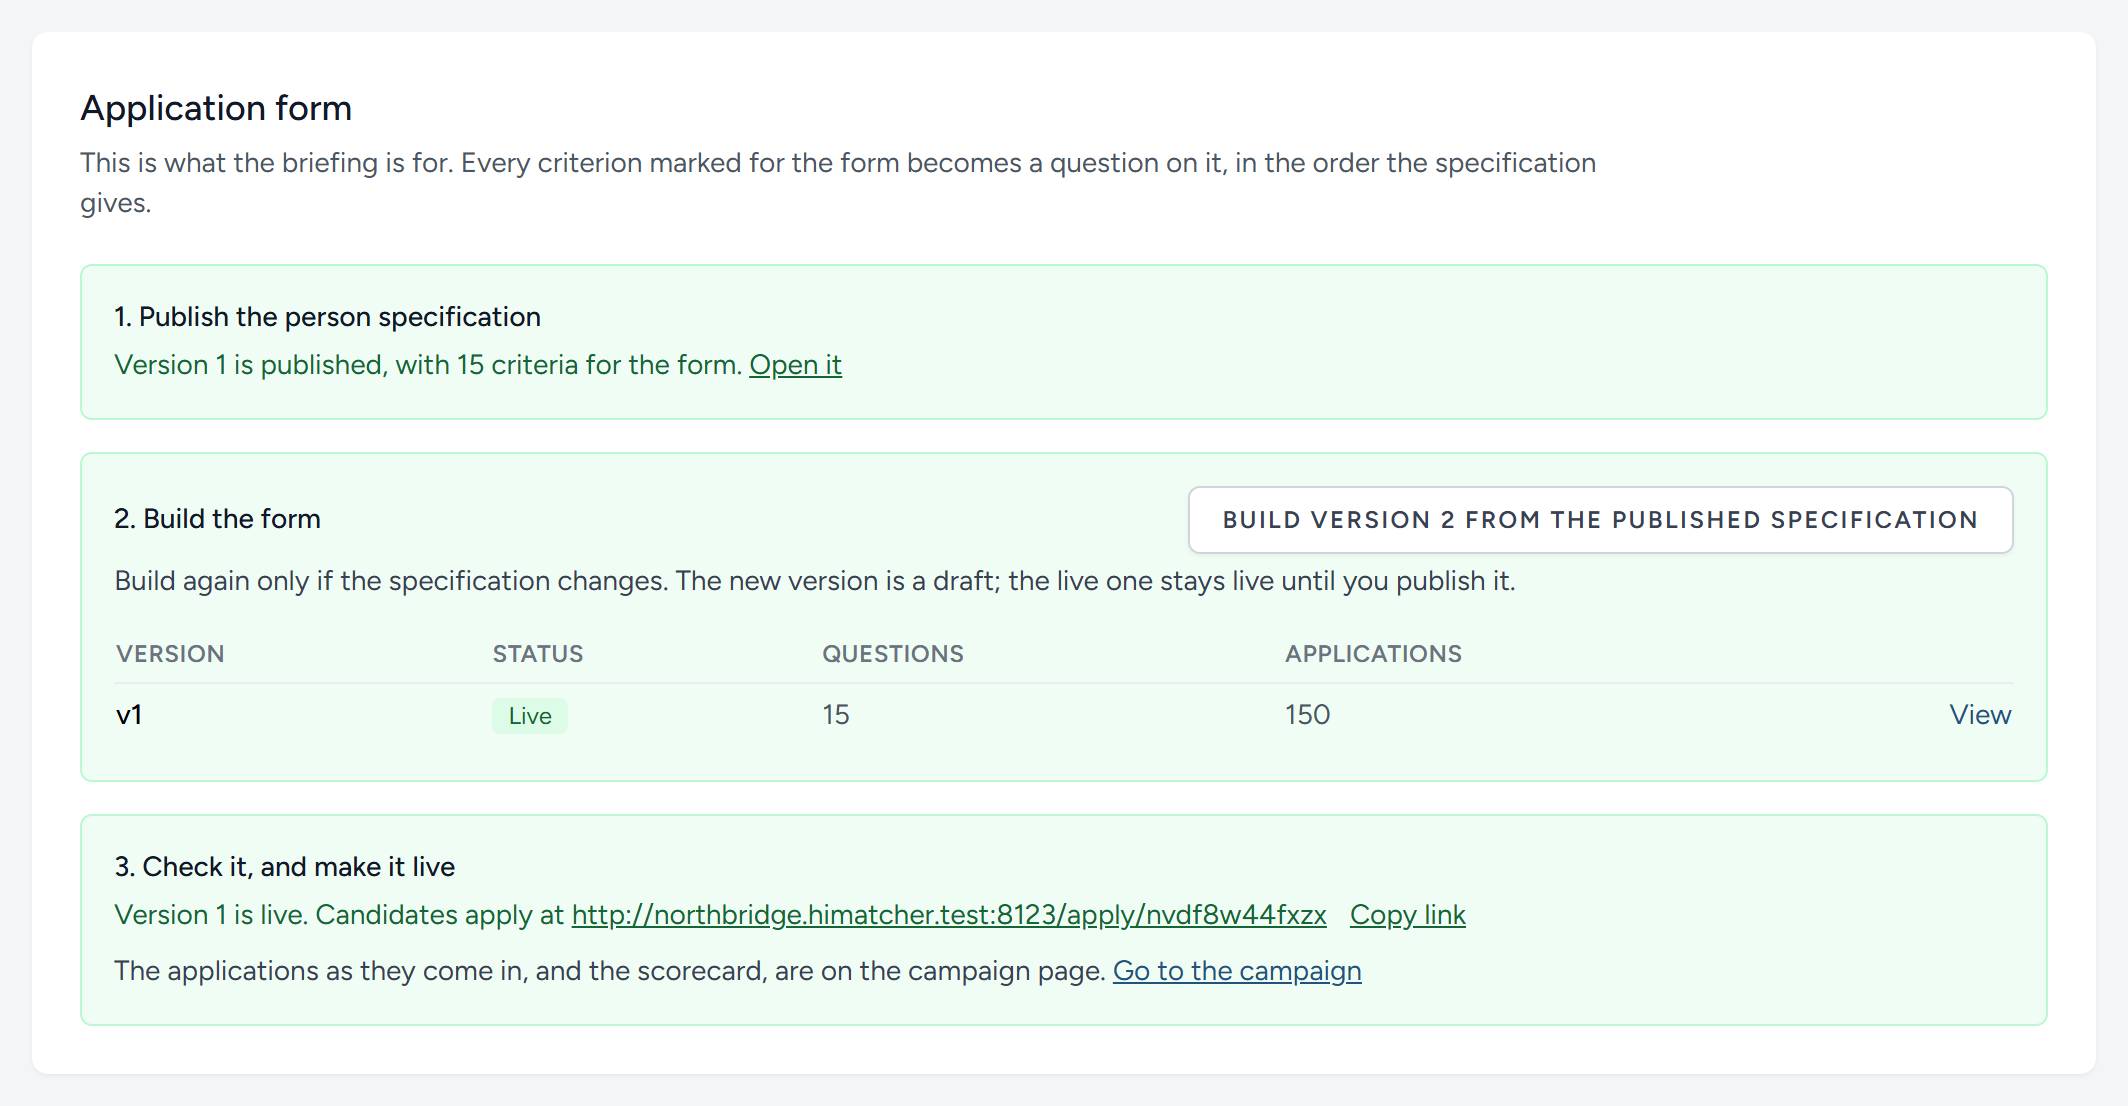Copy link to the application form

1407,915
